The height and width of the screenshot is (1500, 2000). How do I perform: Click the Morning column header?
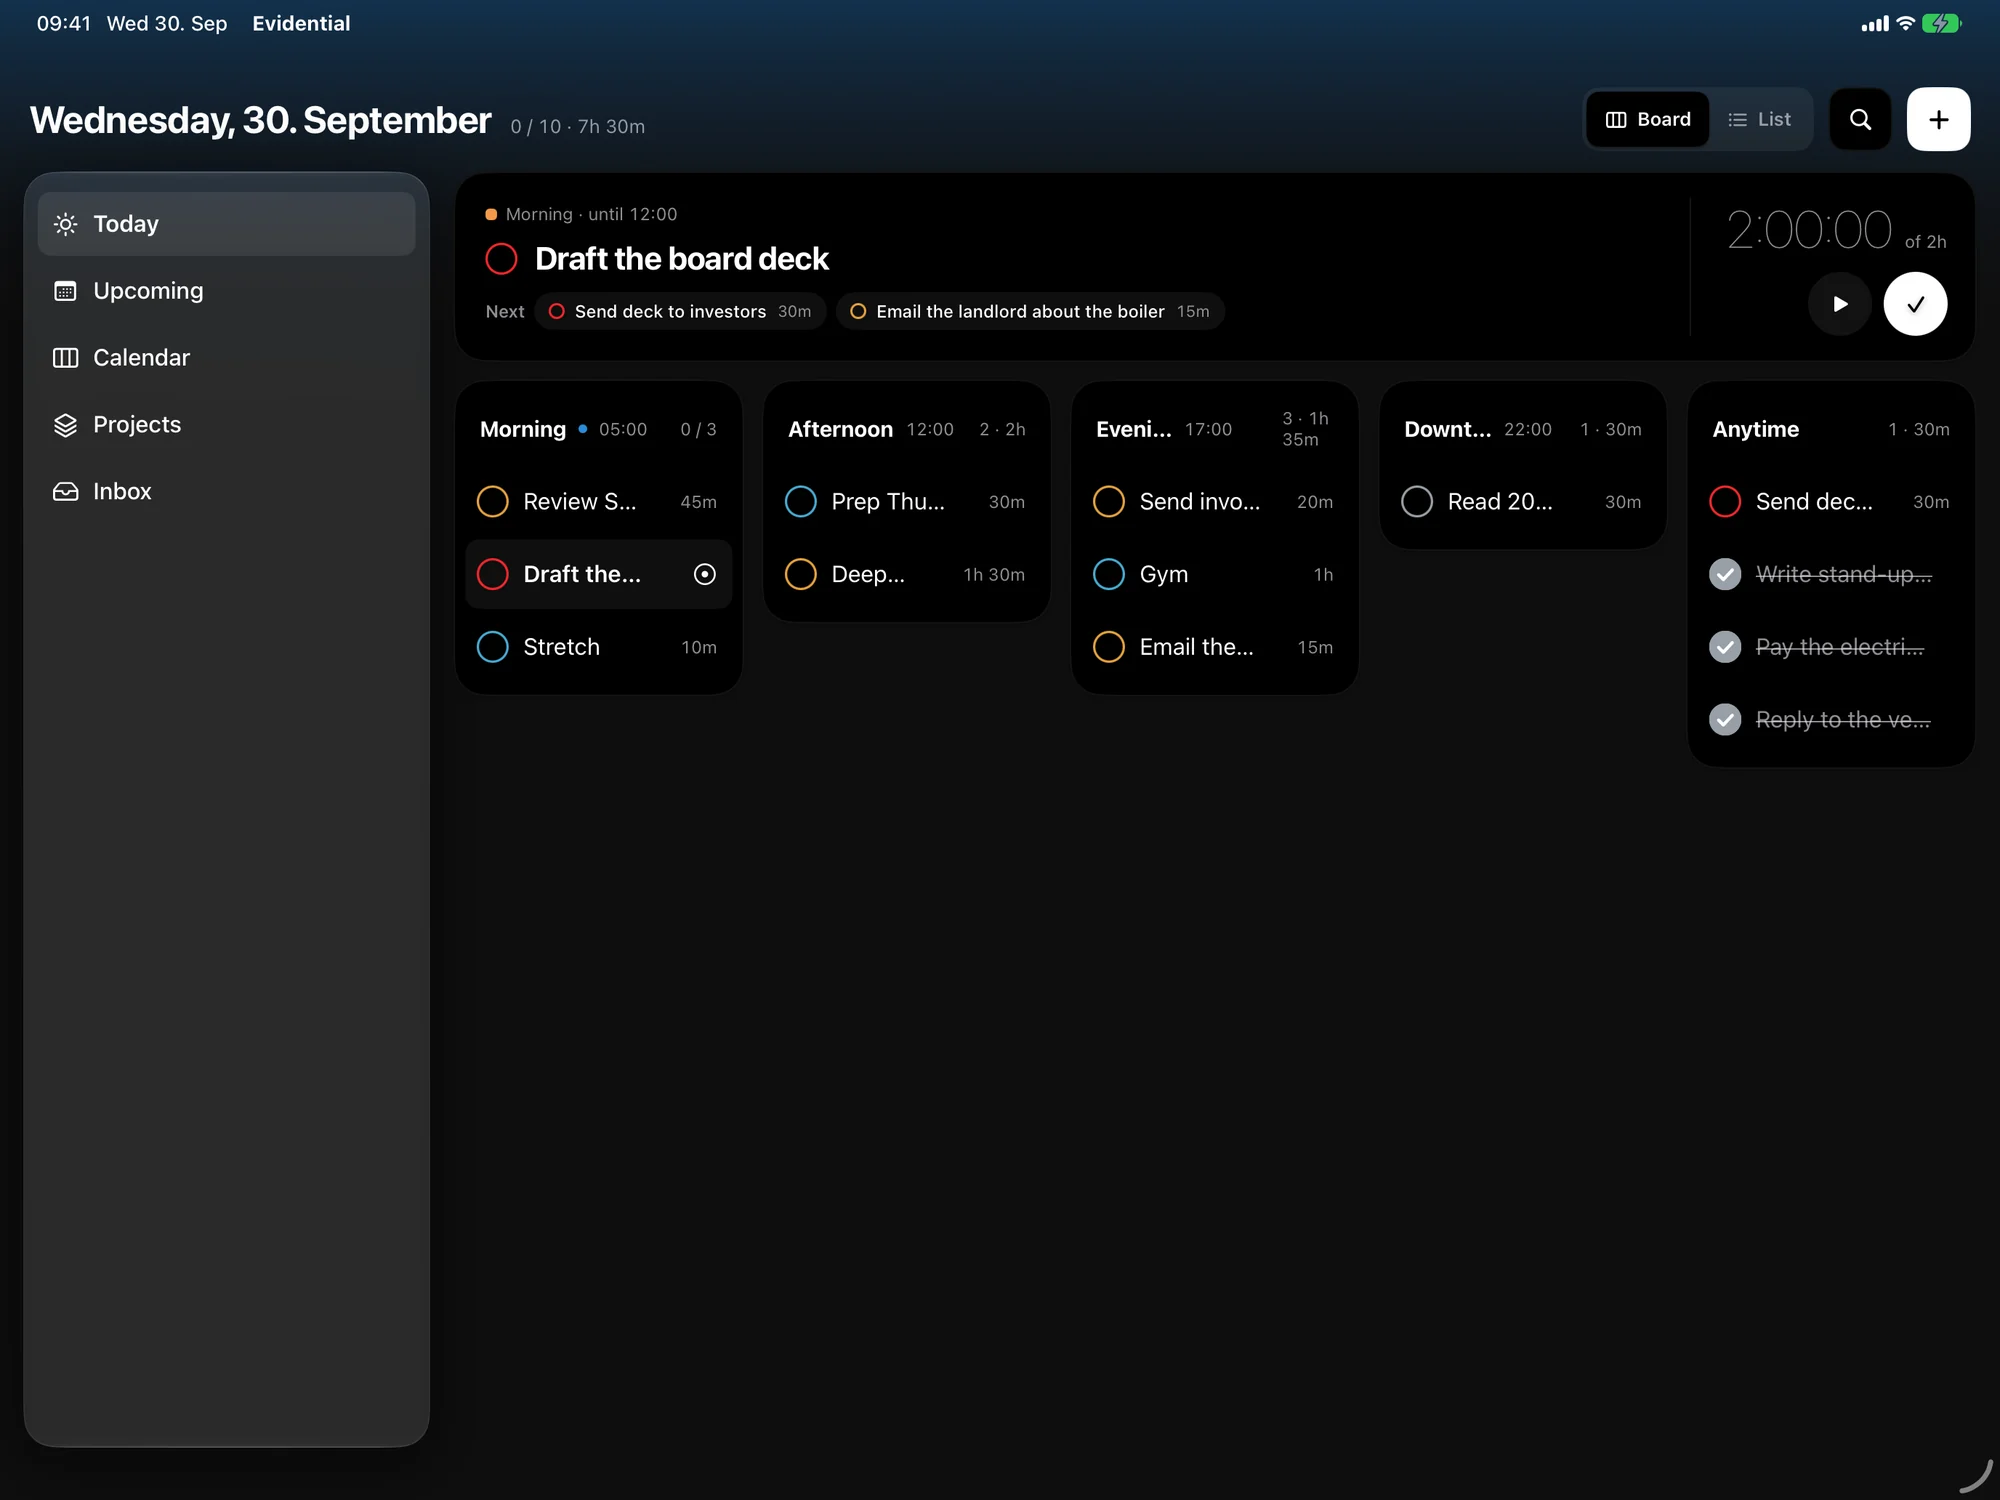tap(523, 429)
